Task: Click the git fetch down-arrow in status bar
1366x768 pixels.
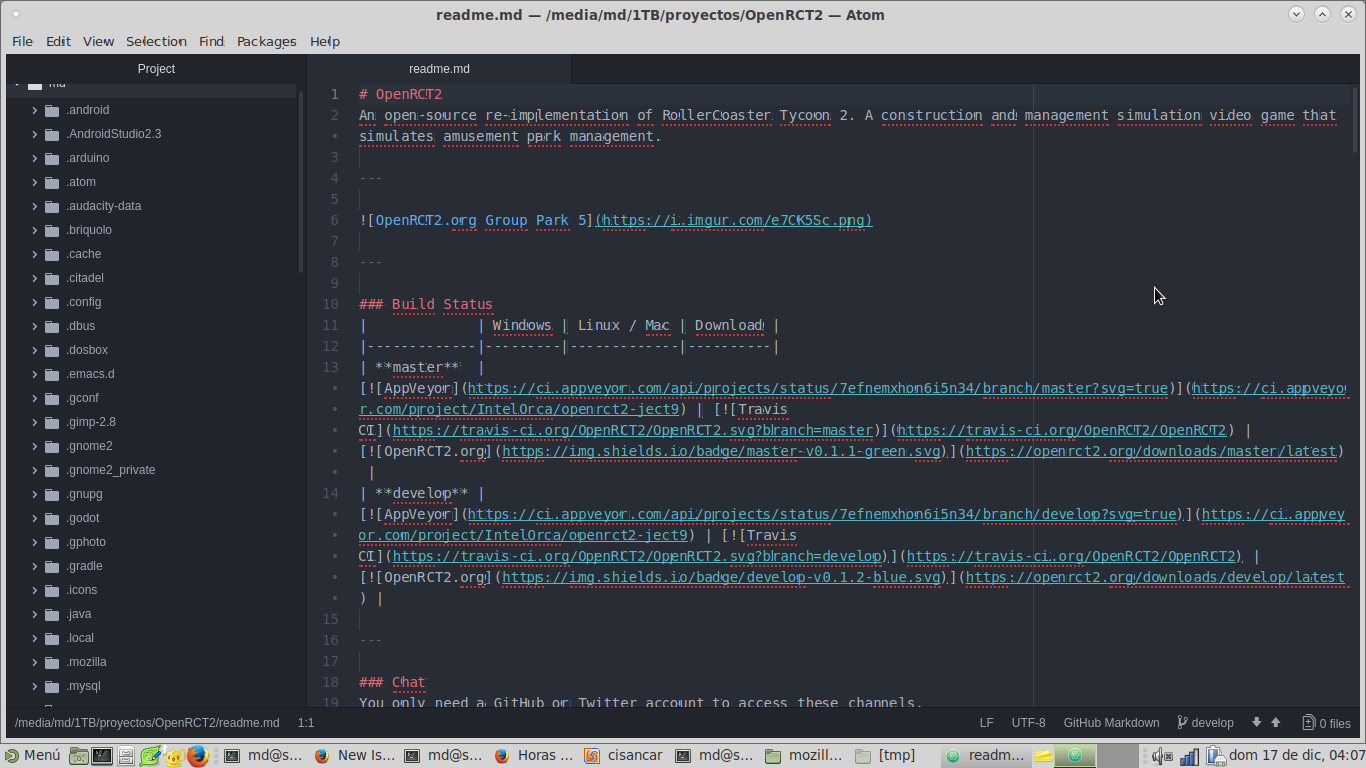Action: pyautogui.click(x=1257, y=723)
